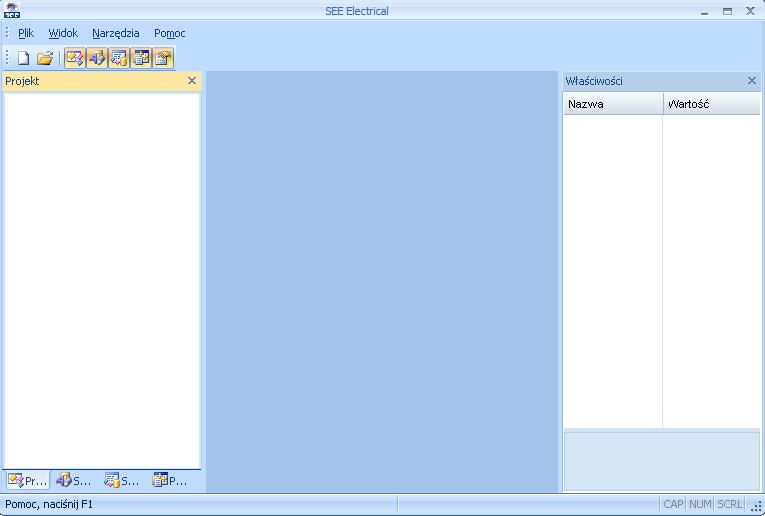Toggle the Project panel toolbar icon
765x516 pixels.
click(x=75, y=59)
